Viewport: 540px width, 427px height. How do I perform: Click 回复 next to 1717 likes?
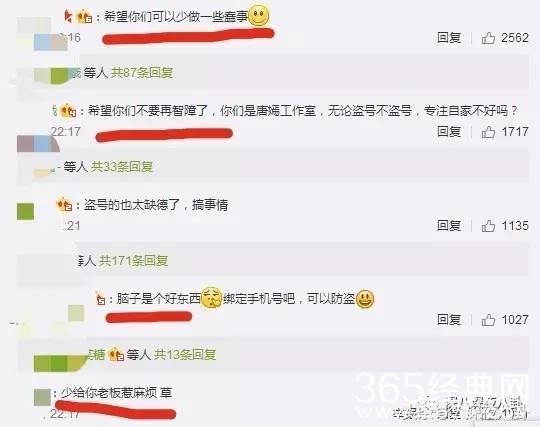[449, 132]
